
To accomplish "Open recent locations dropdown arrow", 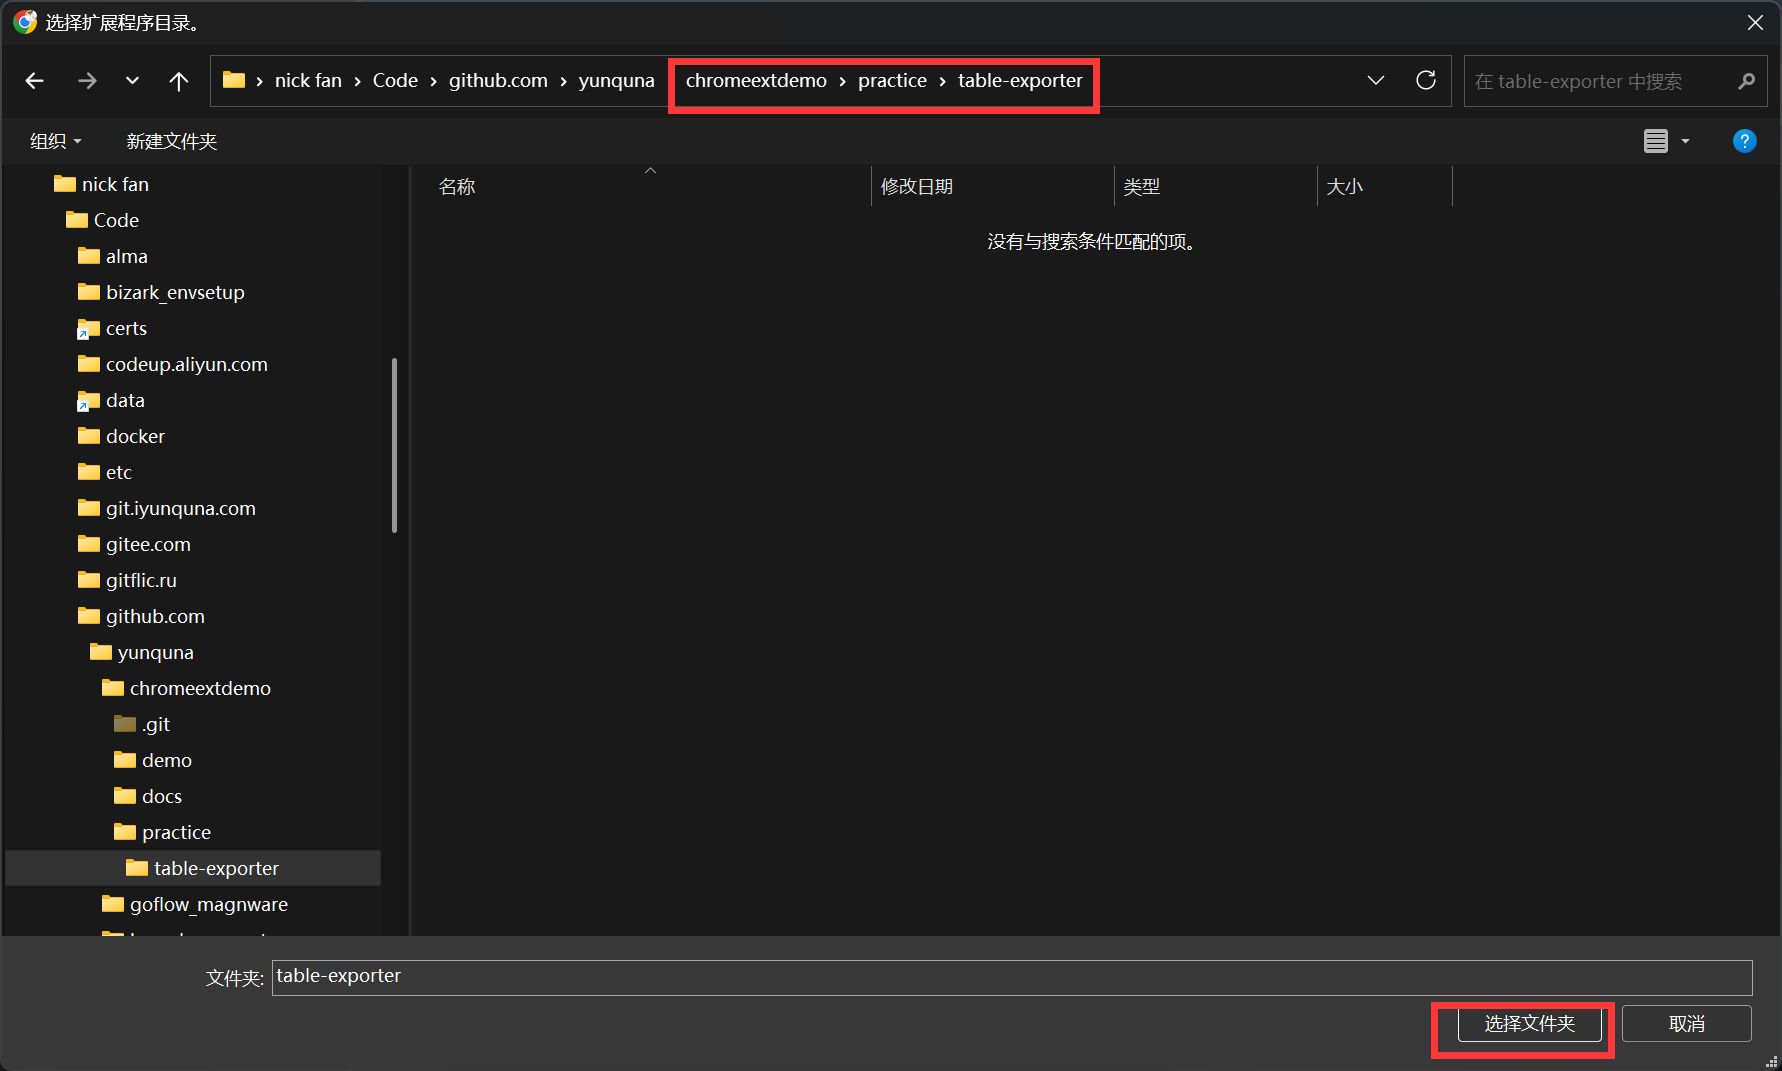I will click(x=132, y=81).
